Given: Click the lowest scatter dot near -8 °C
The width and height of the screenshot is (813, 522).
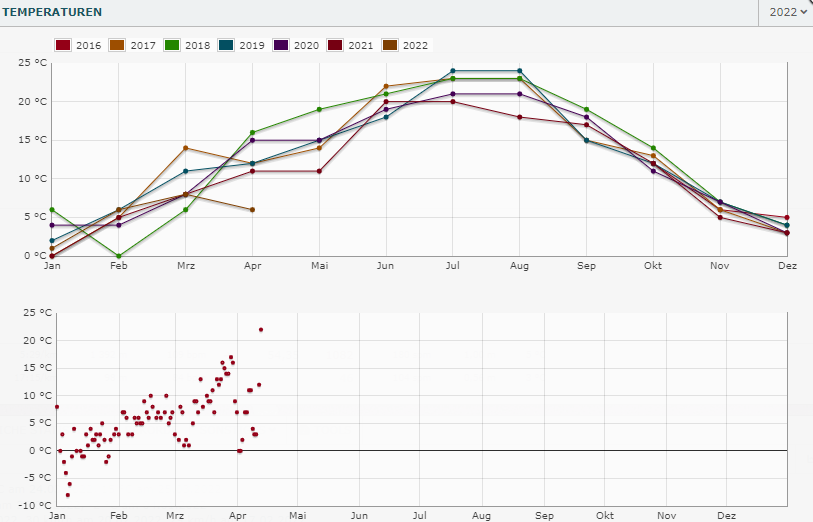Looking at the screenshot, I should point(68,495).
